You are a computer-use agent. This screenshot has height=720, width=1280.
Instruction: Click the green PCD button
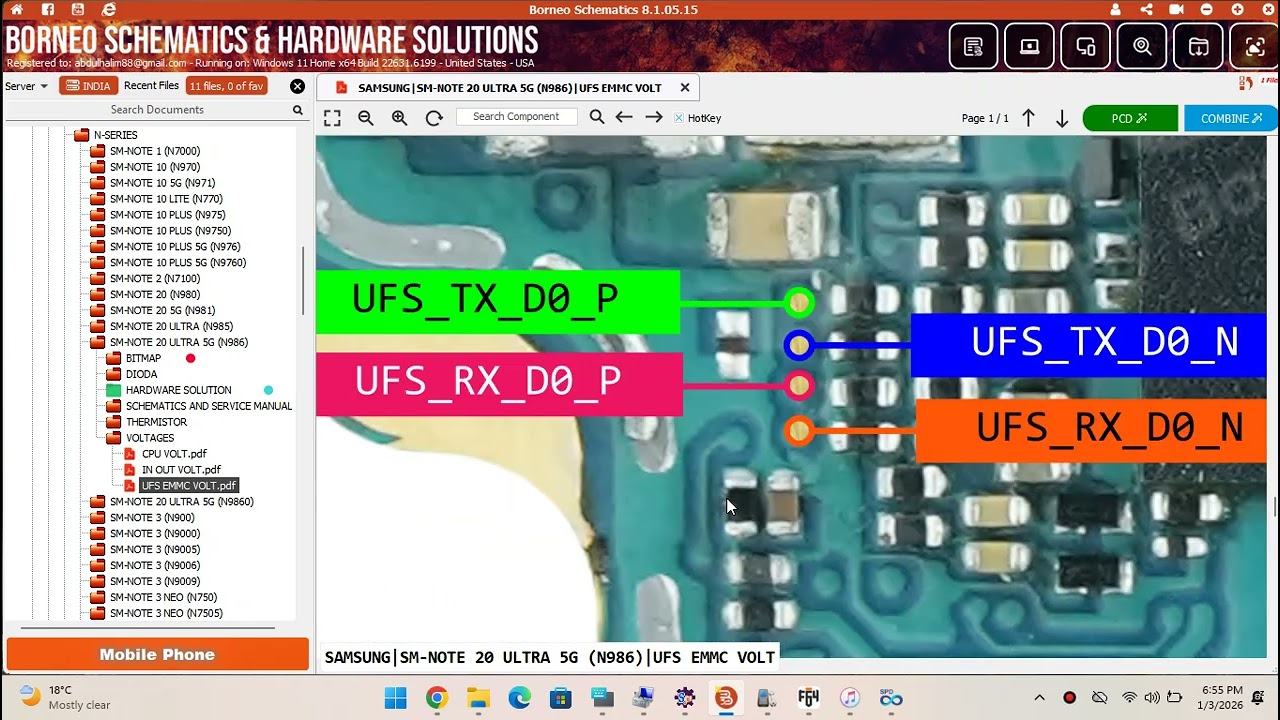1130,118
